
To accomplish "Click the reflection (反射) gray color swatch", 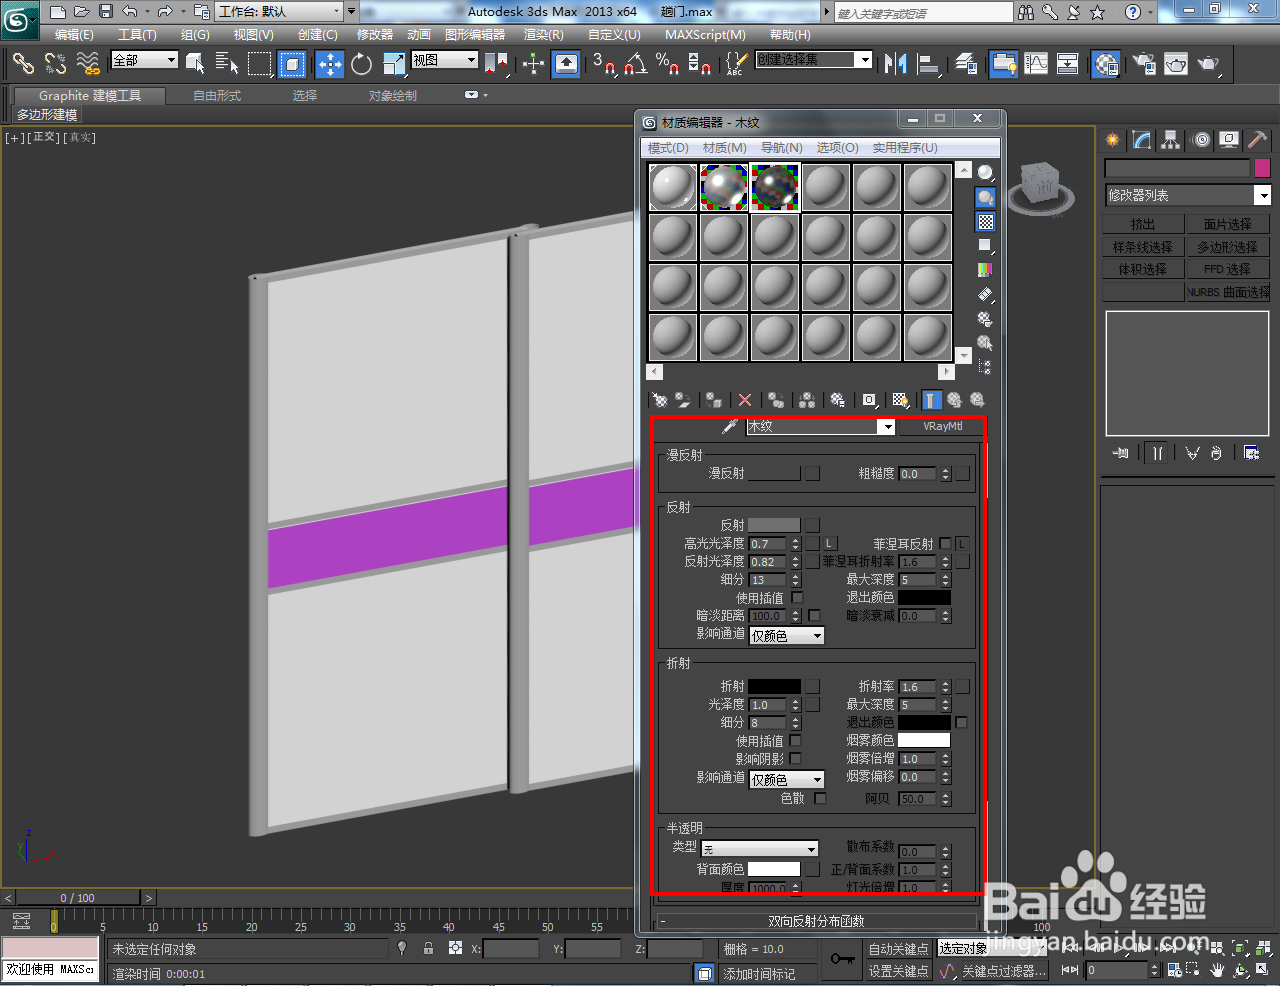I will pos(774,525).
